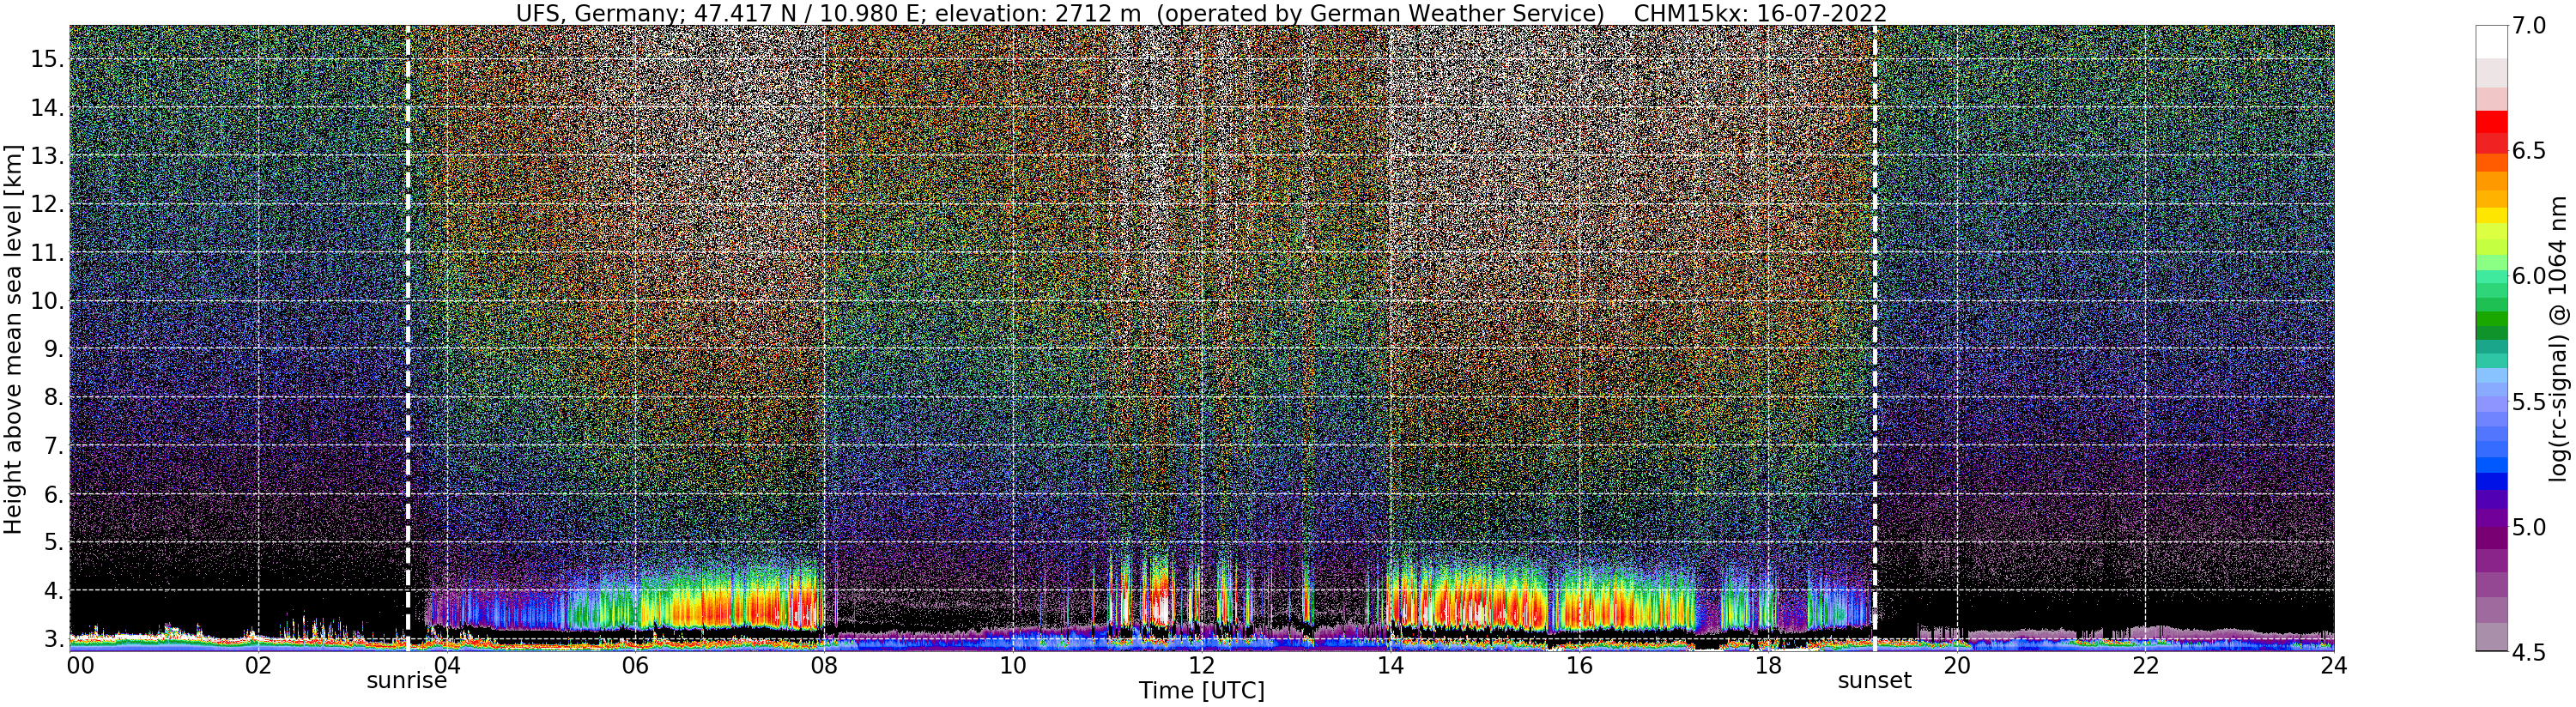Click the colorbar tick label '6.5'

click(2529, 151)
